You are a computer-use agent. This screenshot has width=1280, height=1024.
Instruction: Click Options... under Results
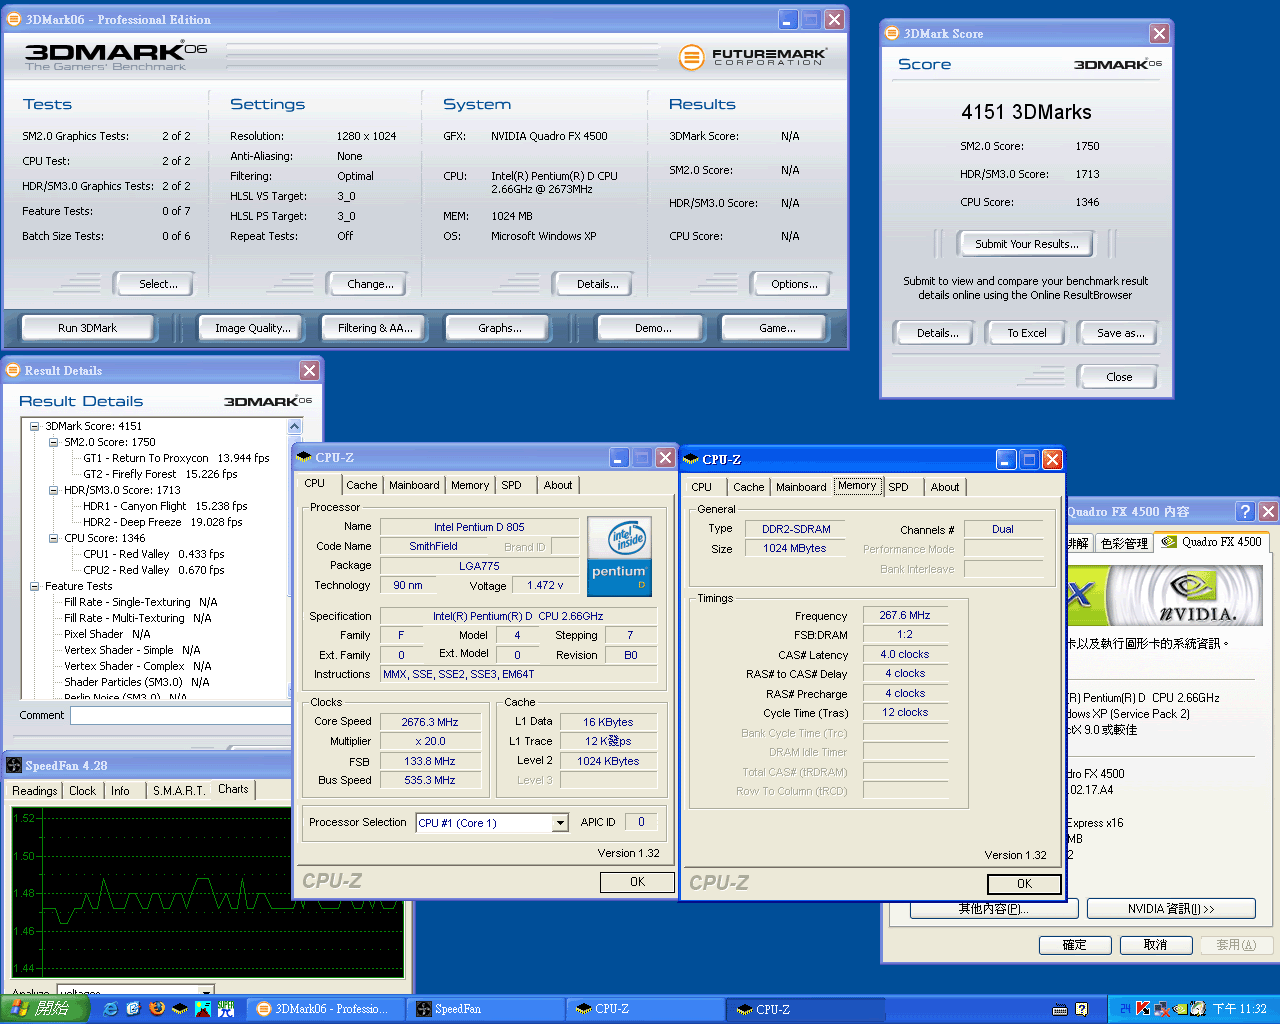(x=794, y=284)
